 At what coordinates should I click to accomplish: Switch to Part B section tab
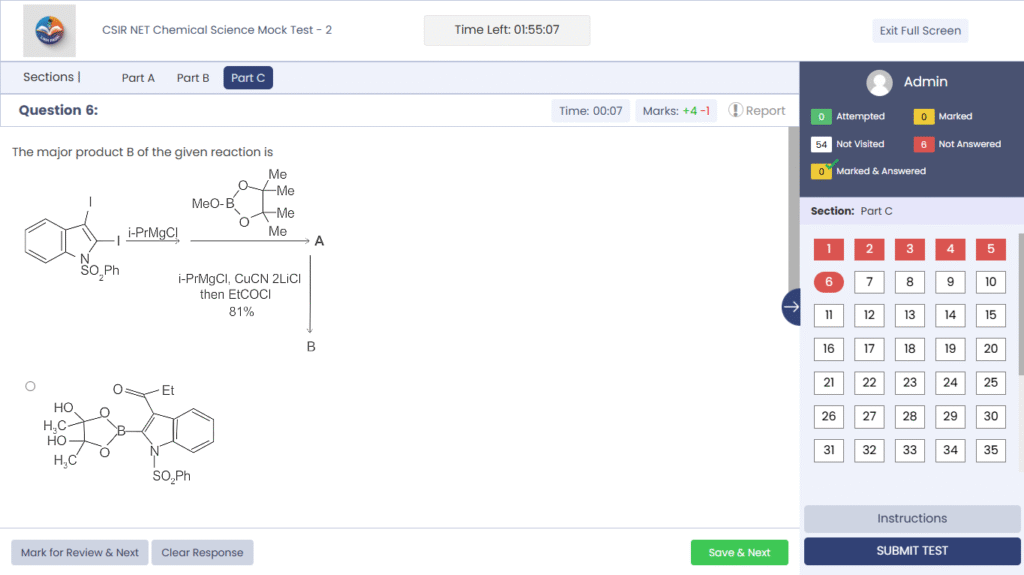[193, 78]
